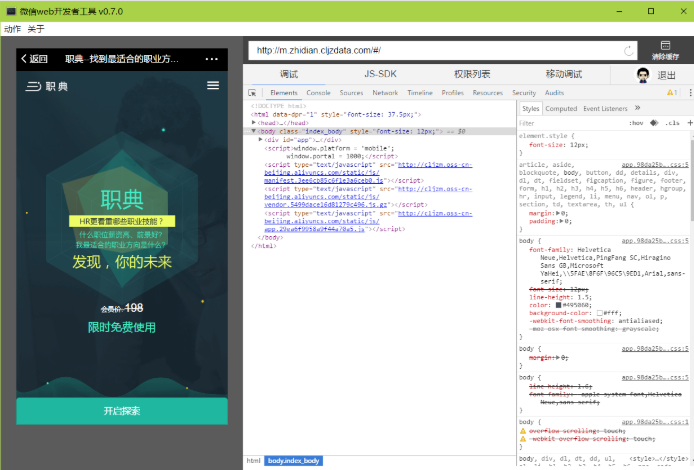Tap the back arrow 返回 in phone header
The width and height of the screenshot is (694, 470).
[34, 59]
